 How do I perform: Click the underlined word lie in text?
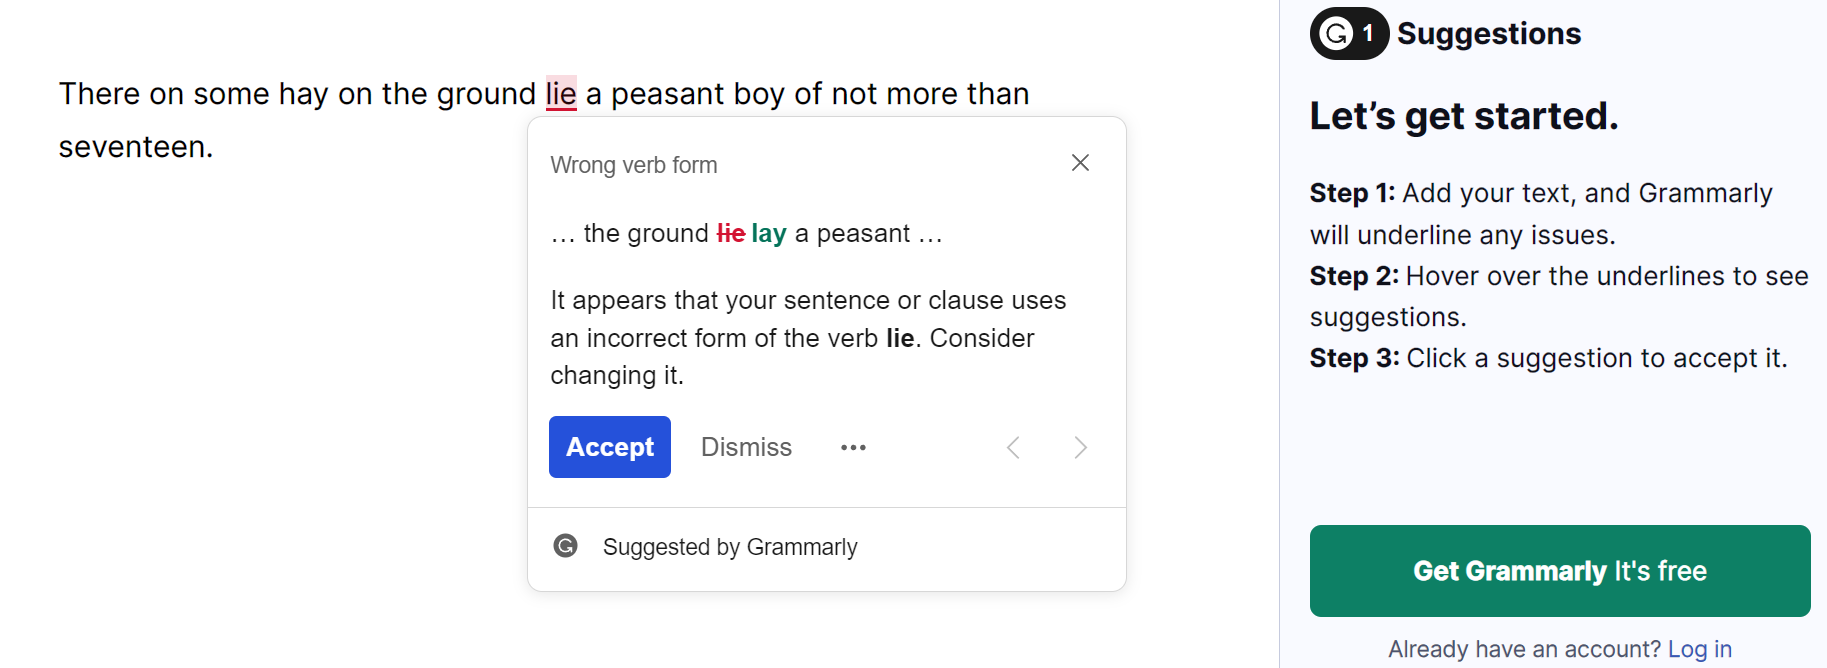[x=561, y=93]
